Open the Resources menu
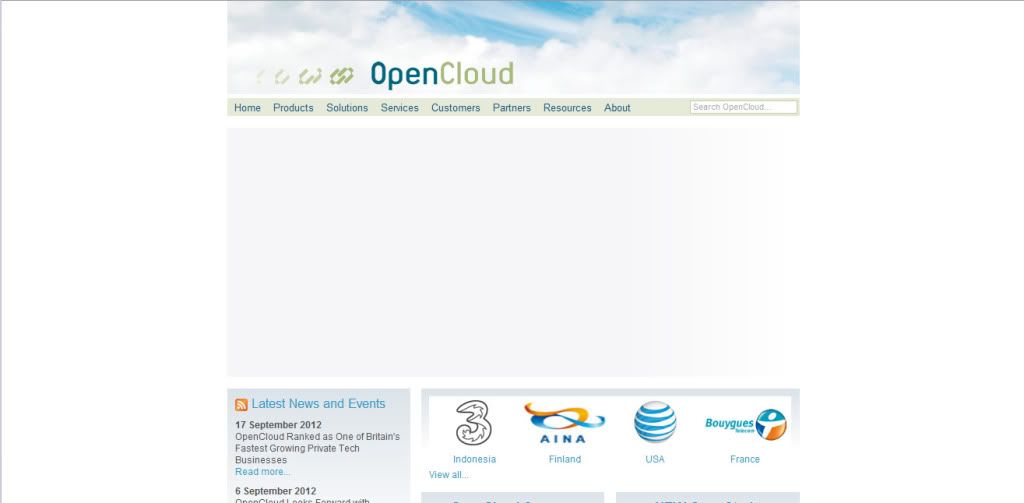Viewport: 1024px width, 503px height. coord(567,108)
